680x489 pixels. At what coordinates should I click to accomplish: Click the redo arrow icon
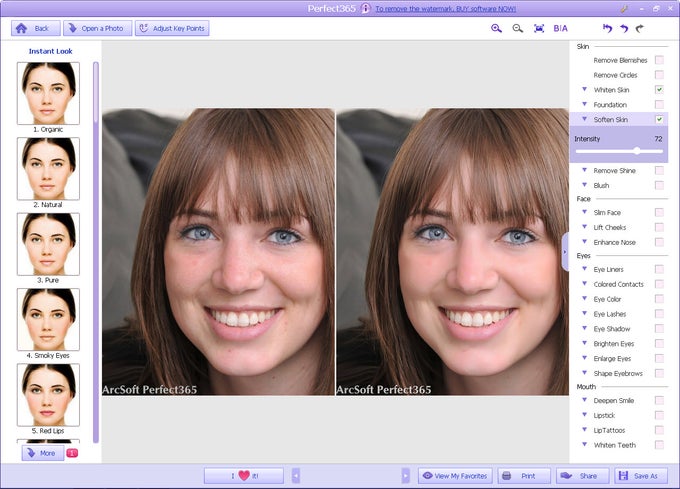(640, 29)
